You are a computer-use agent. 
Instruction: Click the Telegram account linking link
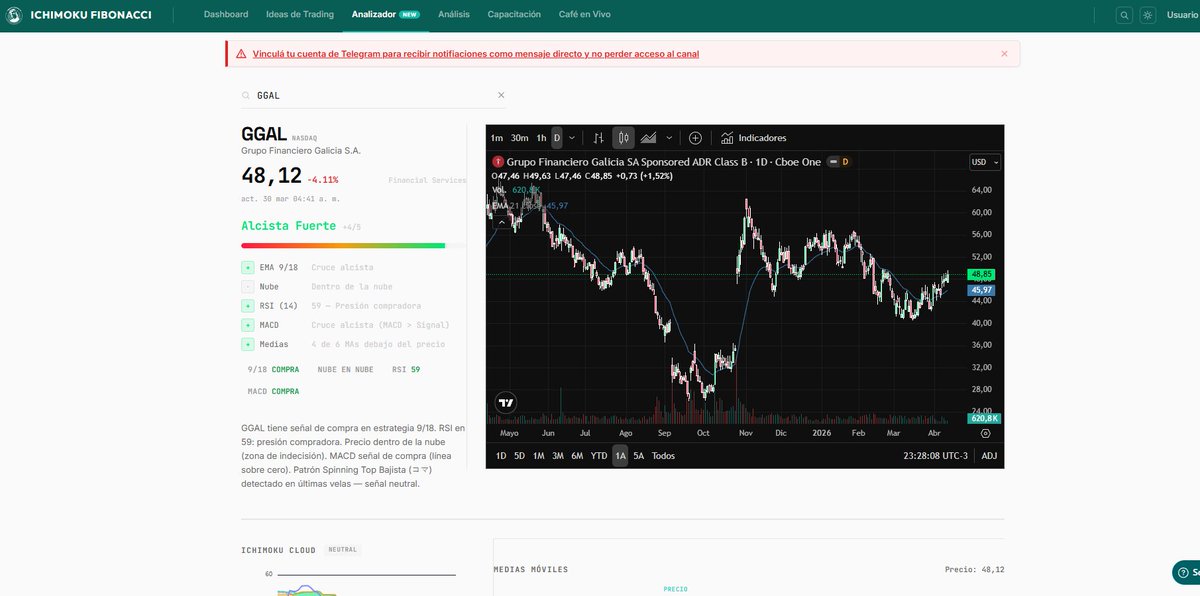[476, 54]
